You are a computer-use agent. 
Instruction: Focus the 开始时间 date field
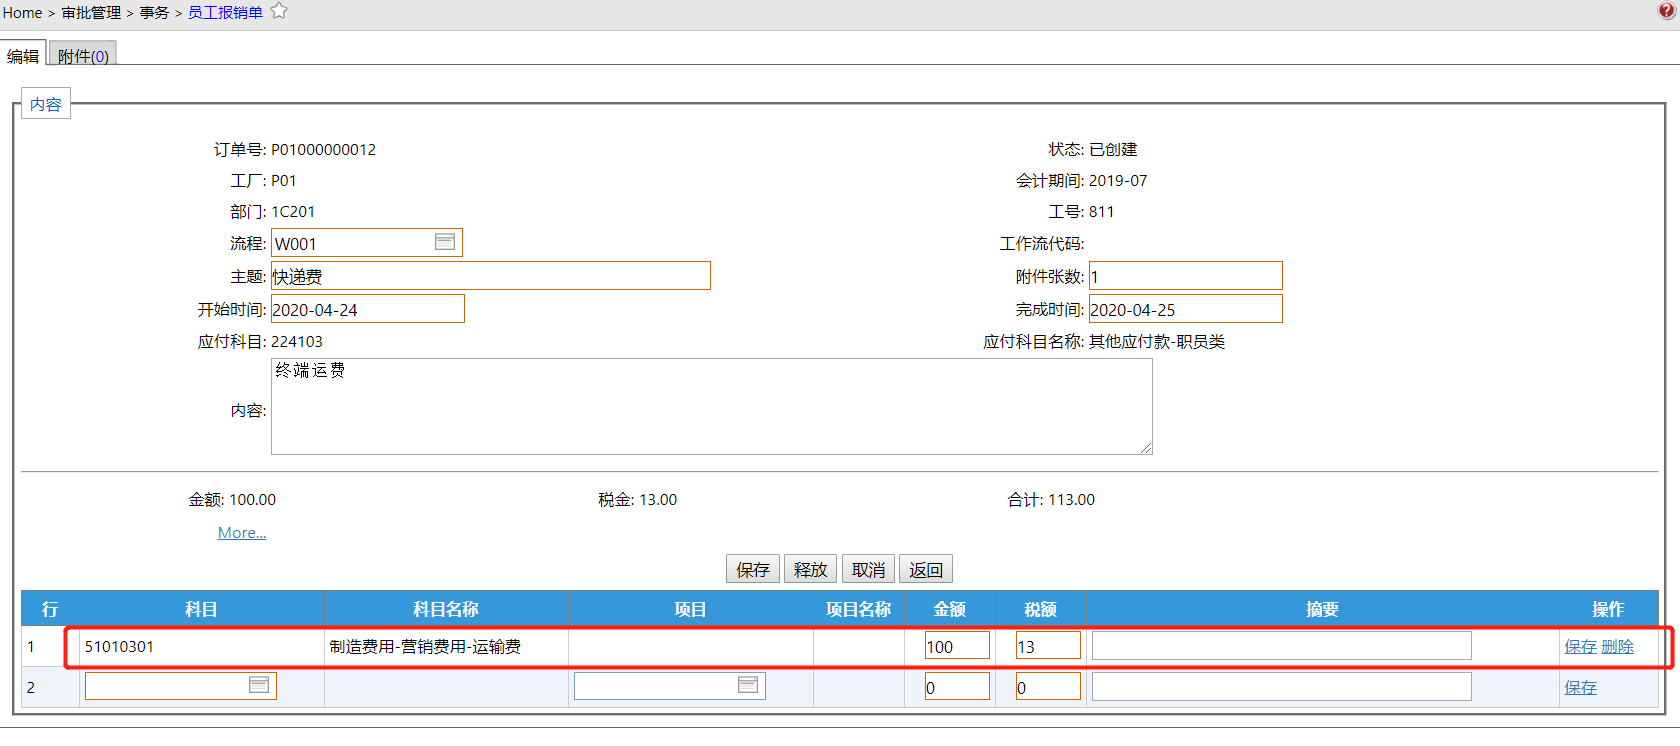(x=368, y=309)
